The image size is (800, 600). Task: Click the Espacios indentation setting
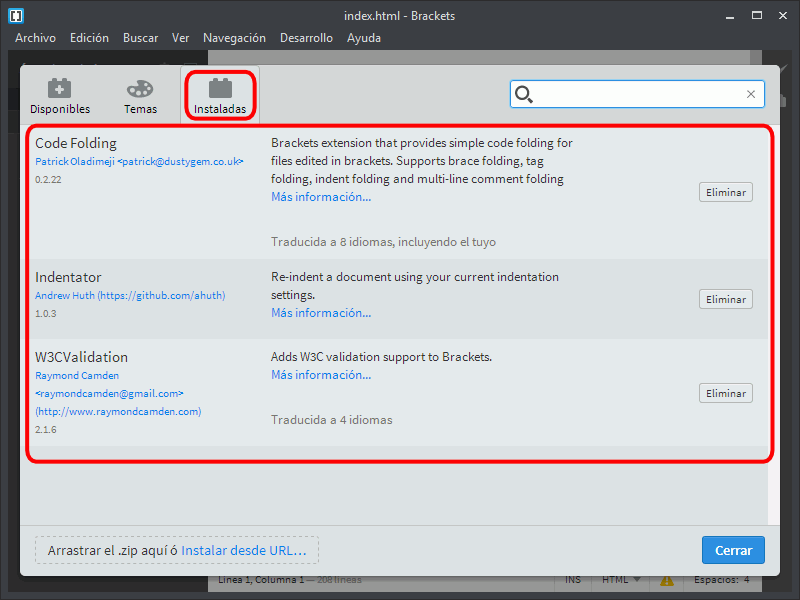point(716,580)
